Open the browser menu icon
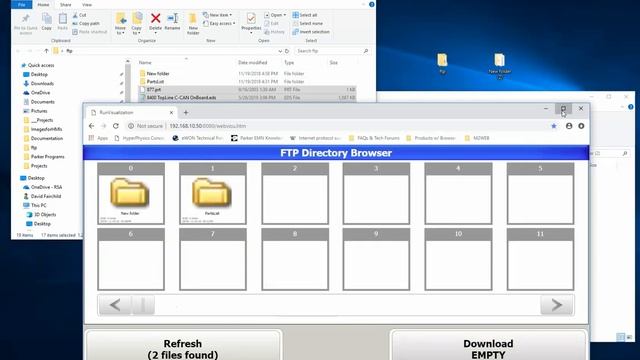The height and width of the screenshot is (360, 640). point(581,126)
